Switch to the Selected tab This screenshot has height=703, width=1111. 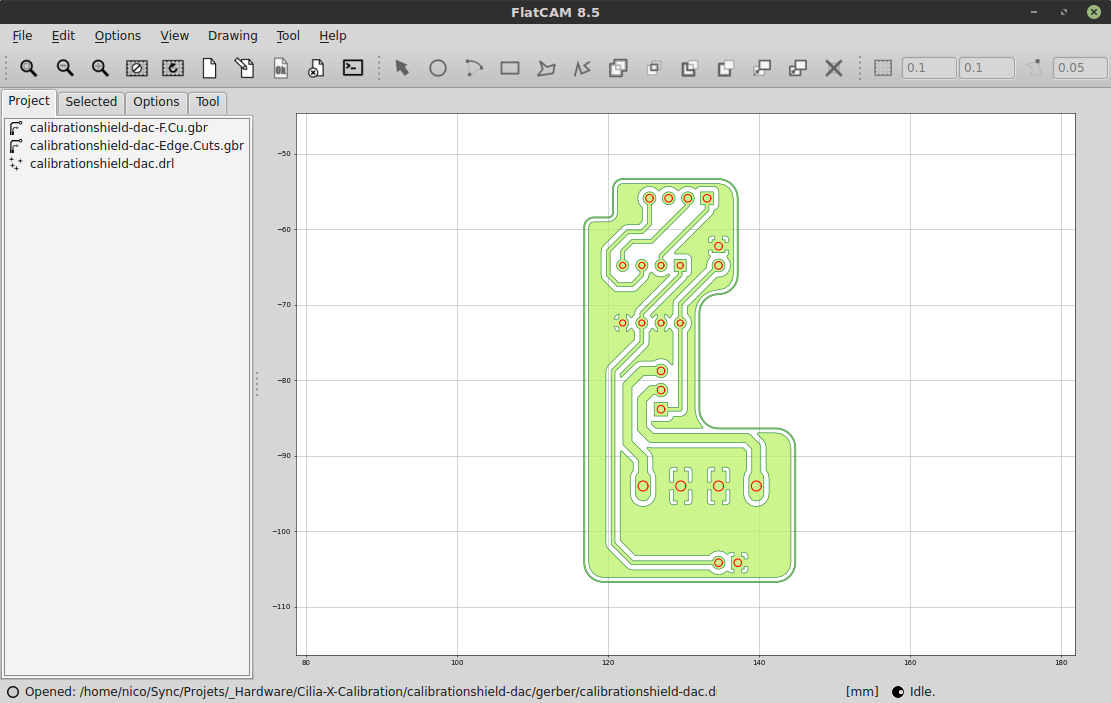pos(91,102)
